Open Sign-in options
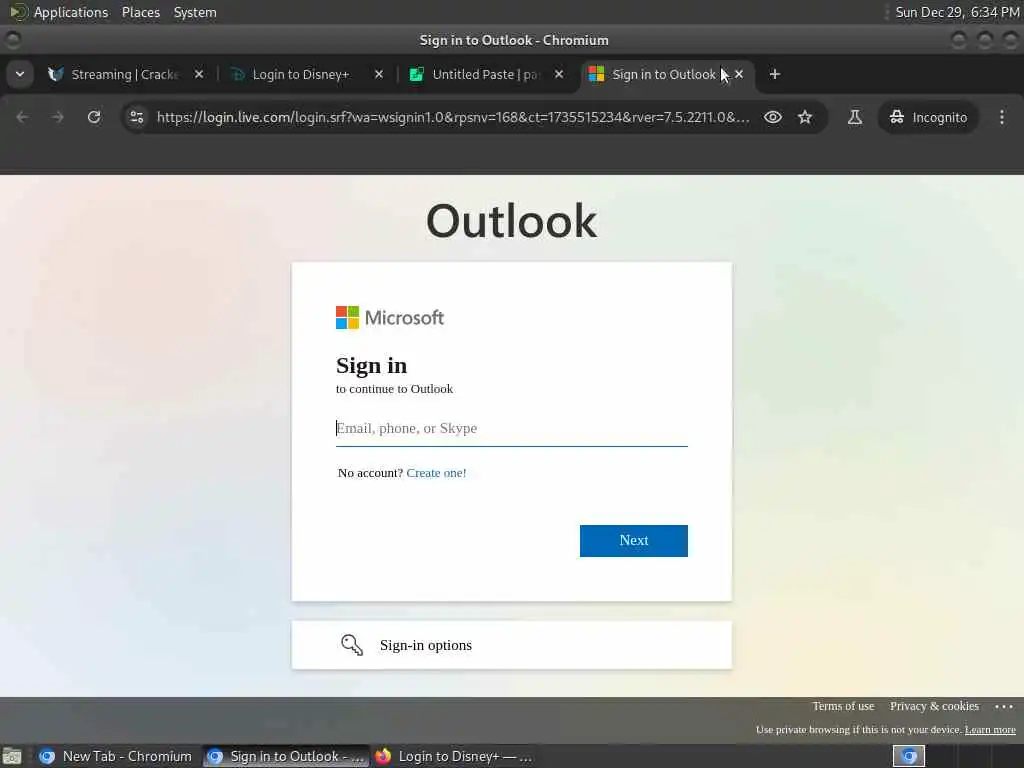Viewport: 1024px width, 768px height. (x=511, y=645)
